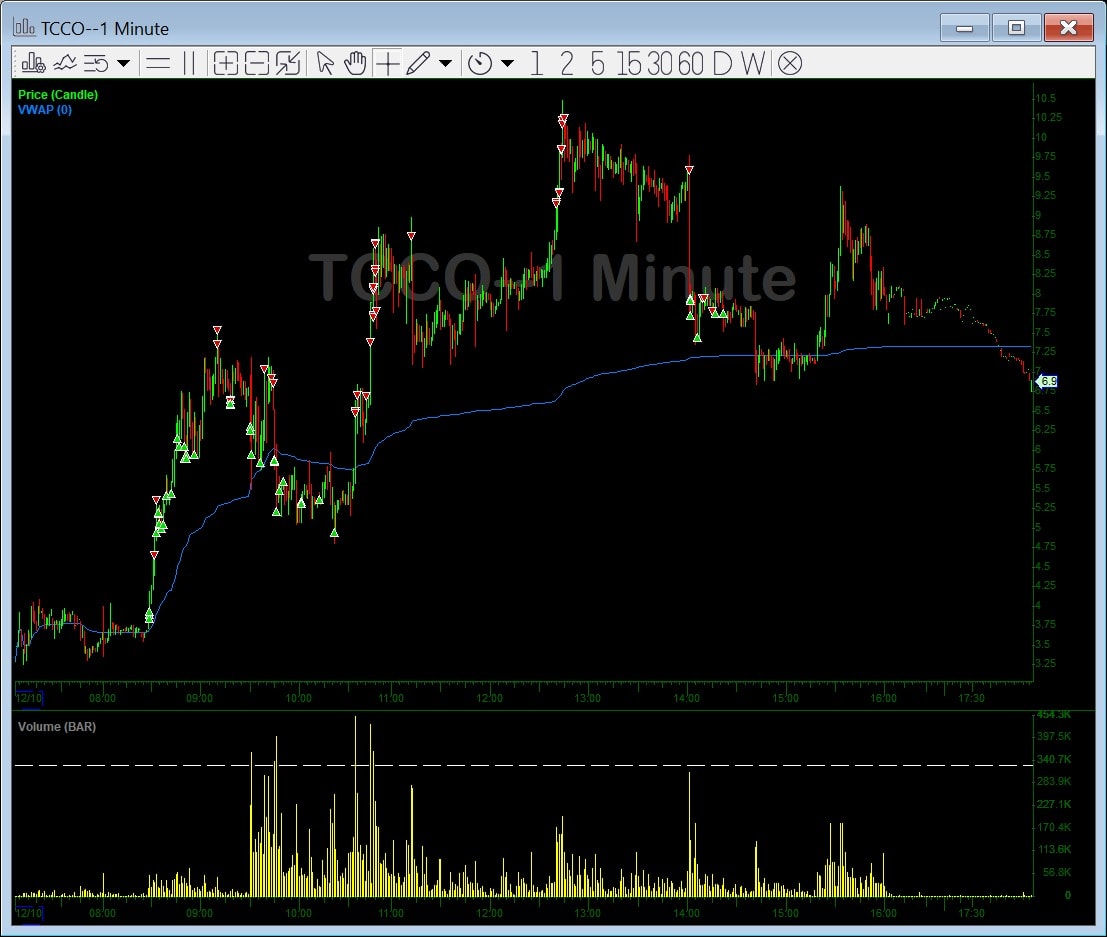Activate the hand pan tool

click(x=354, y=63)
